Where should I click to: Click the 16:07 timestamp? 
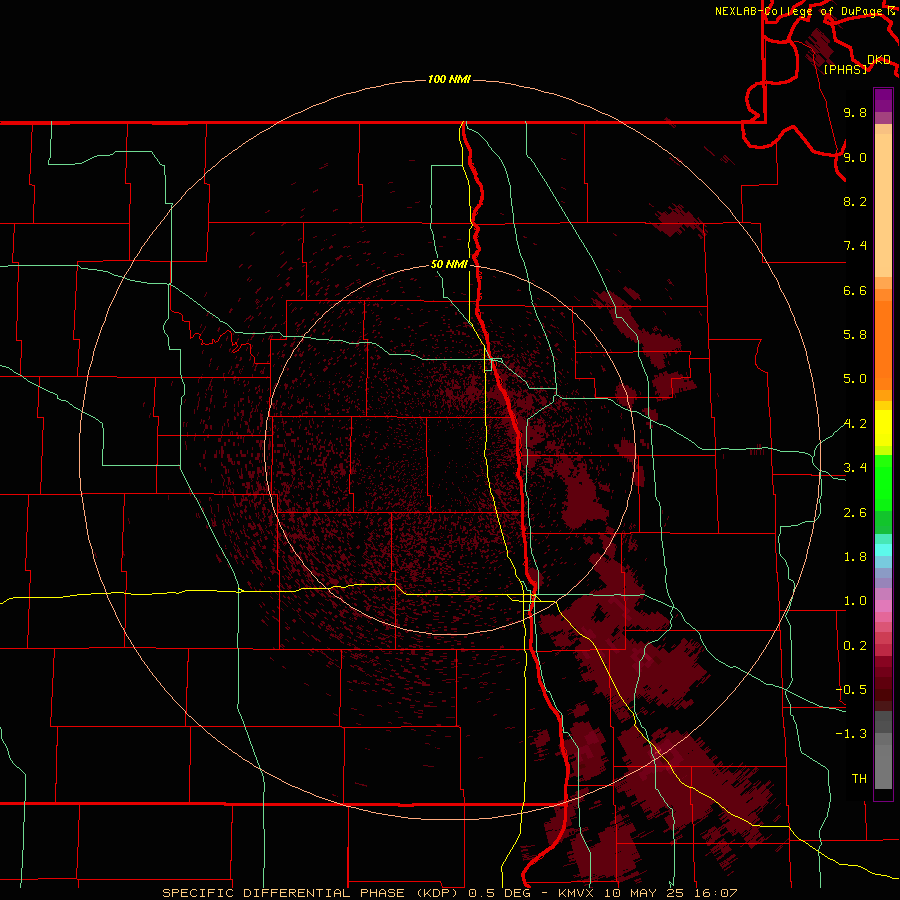715,893
